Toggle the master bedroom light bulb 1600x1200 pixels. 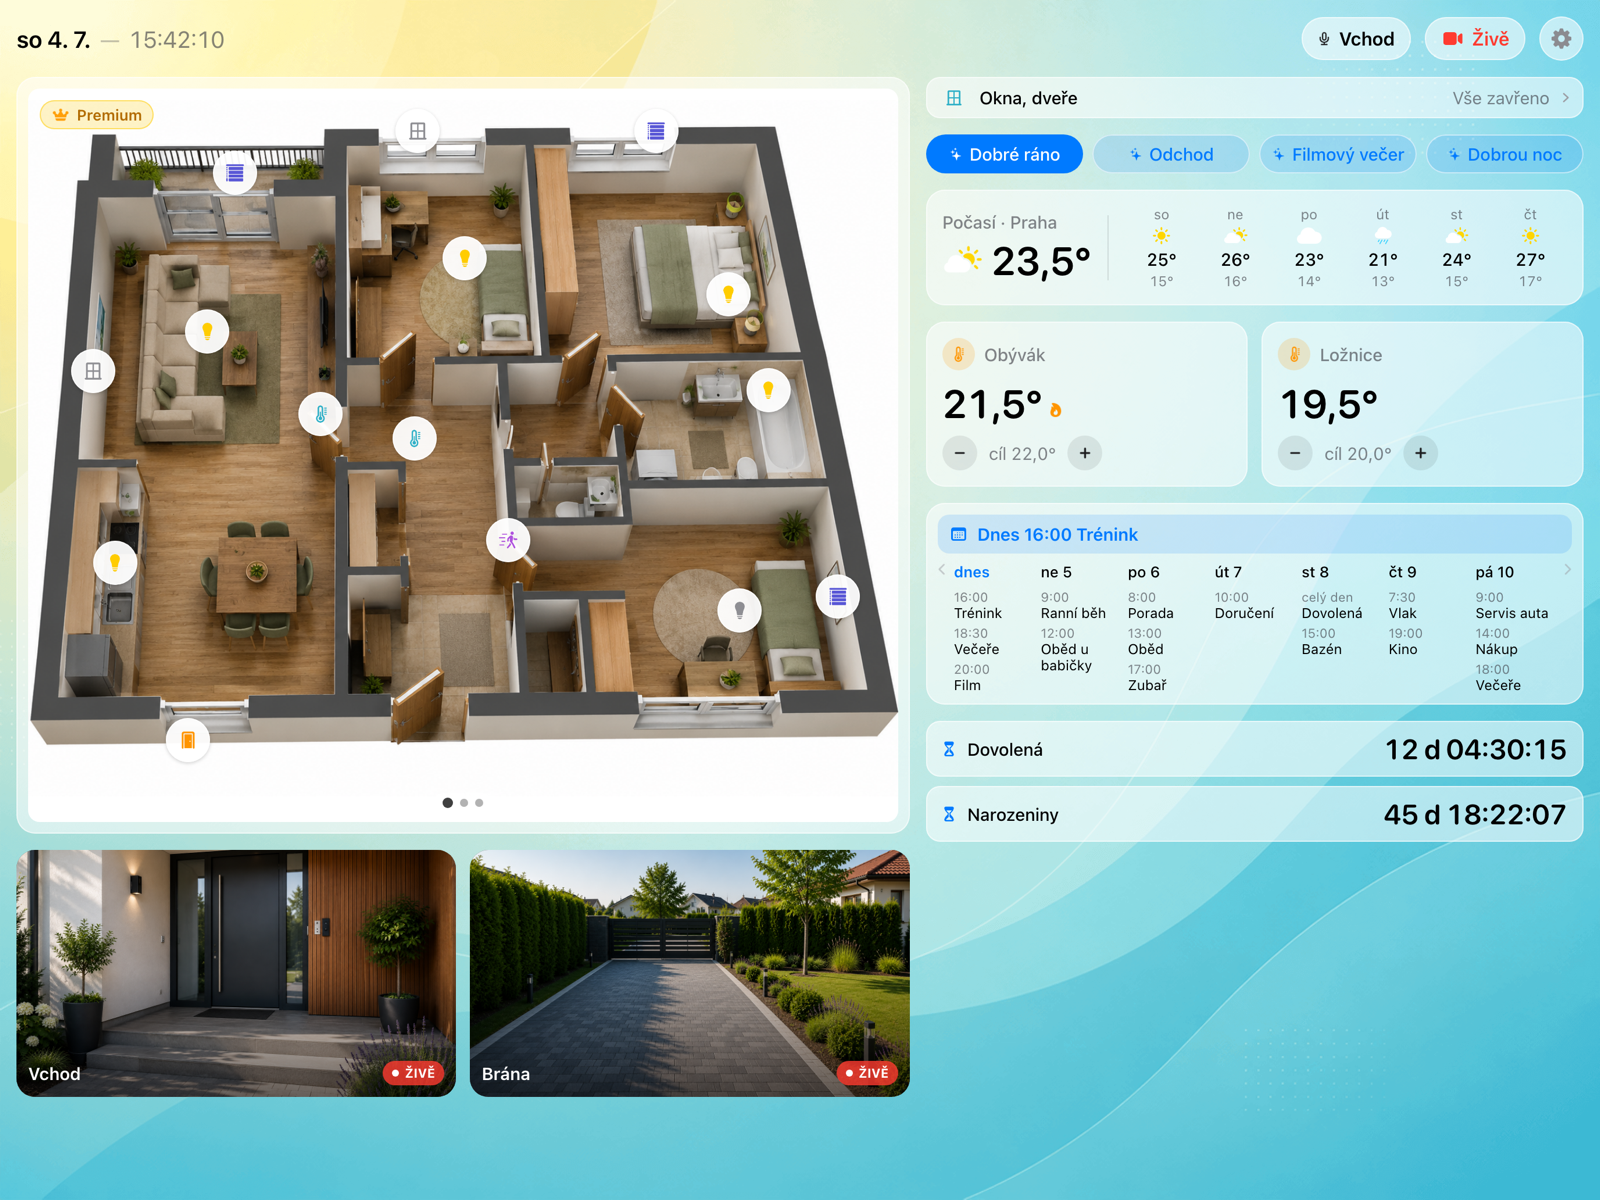[x=728, y=294]
